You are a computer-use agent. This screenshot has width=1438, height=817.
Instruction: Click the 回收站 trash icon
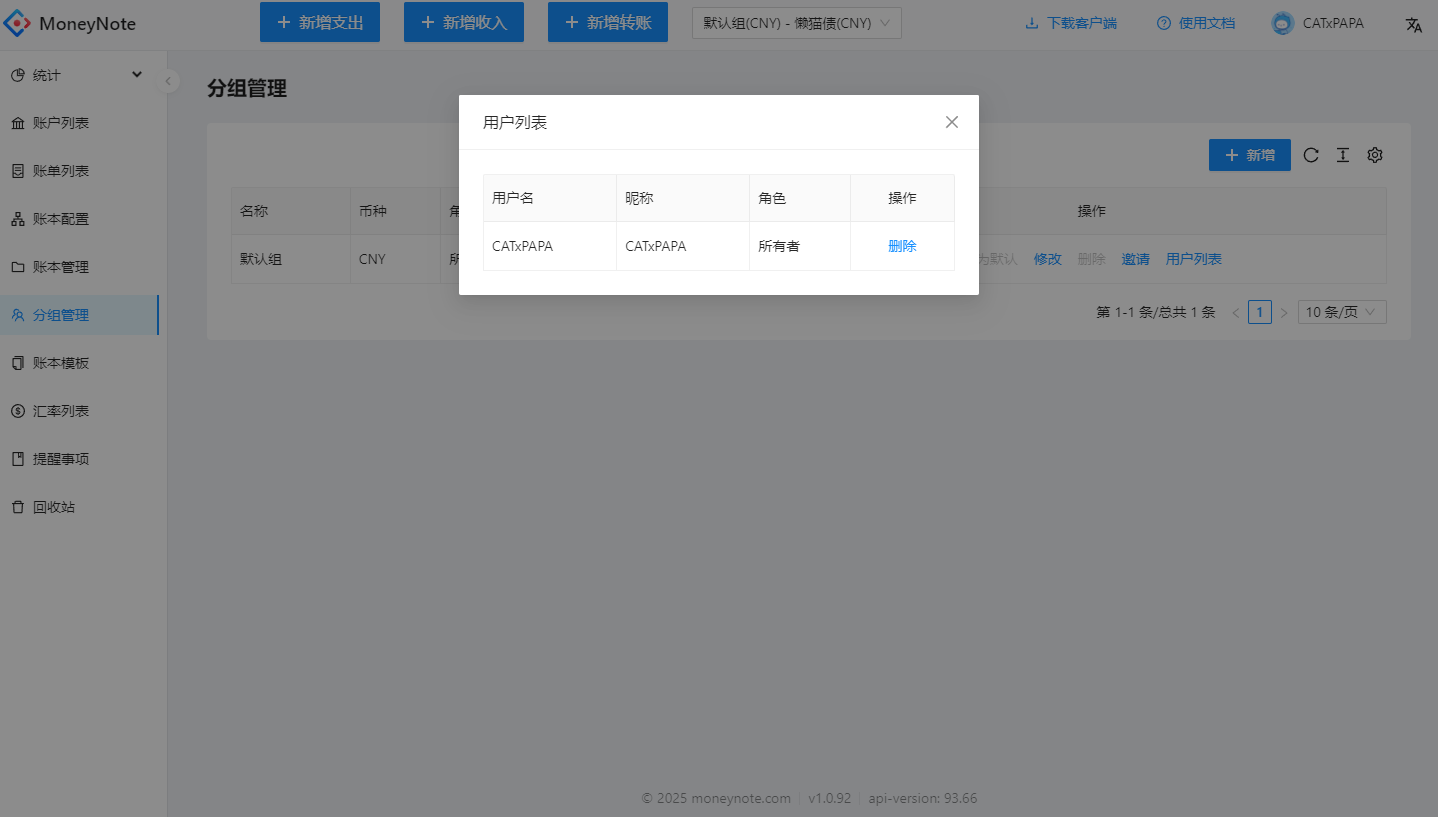(x=17, y=507)
